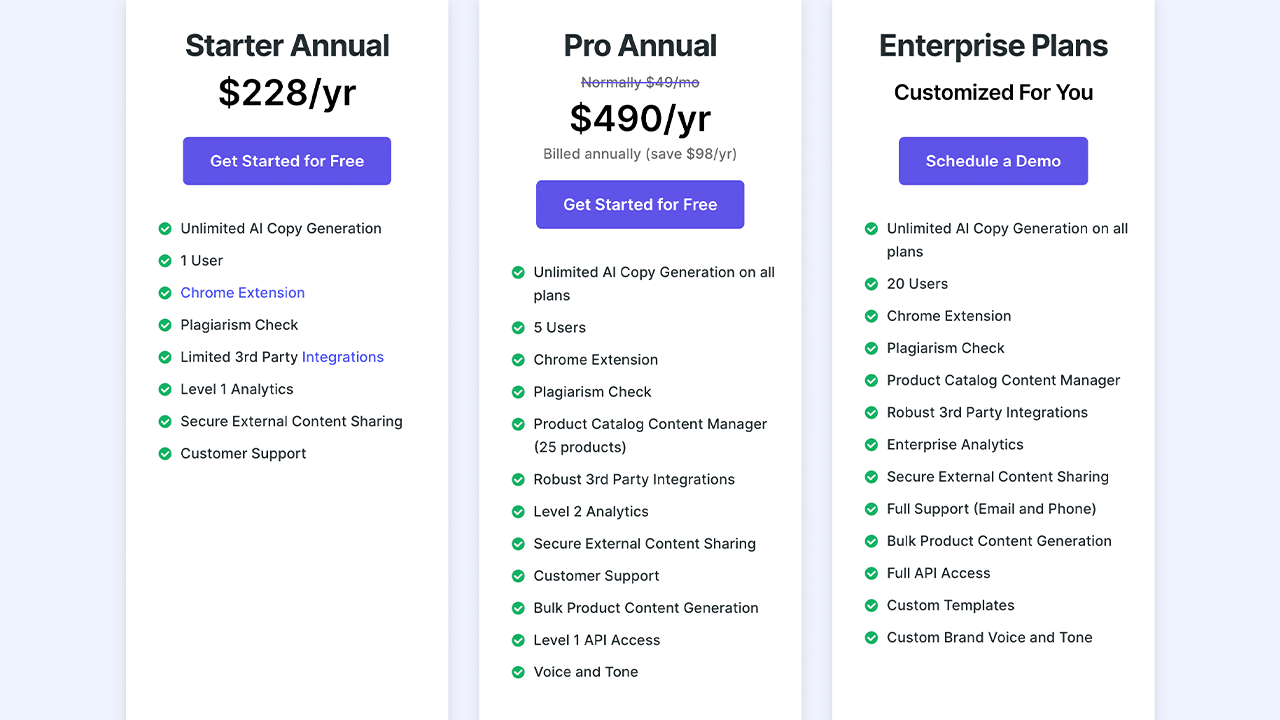The height and width of the screenshot is (720, 1280).
Task: Click checkmark icon next to Level 1 Analytics
Action: pos(165,389)
